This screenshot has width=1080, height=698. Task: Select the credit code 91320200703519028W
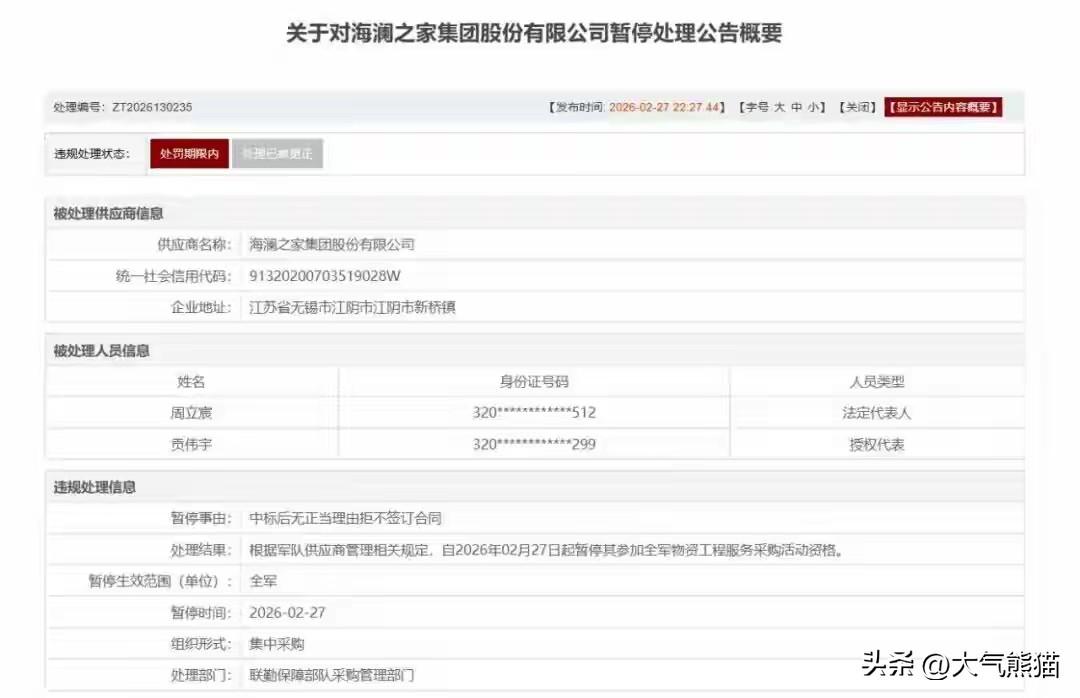point(324,276)
